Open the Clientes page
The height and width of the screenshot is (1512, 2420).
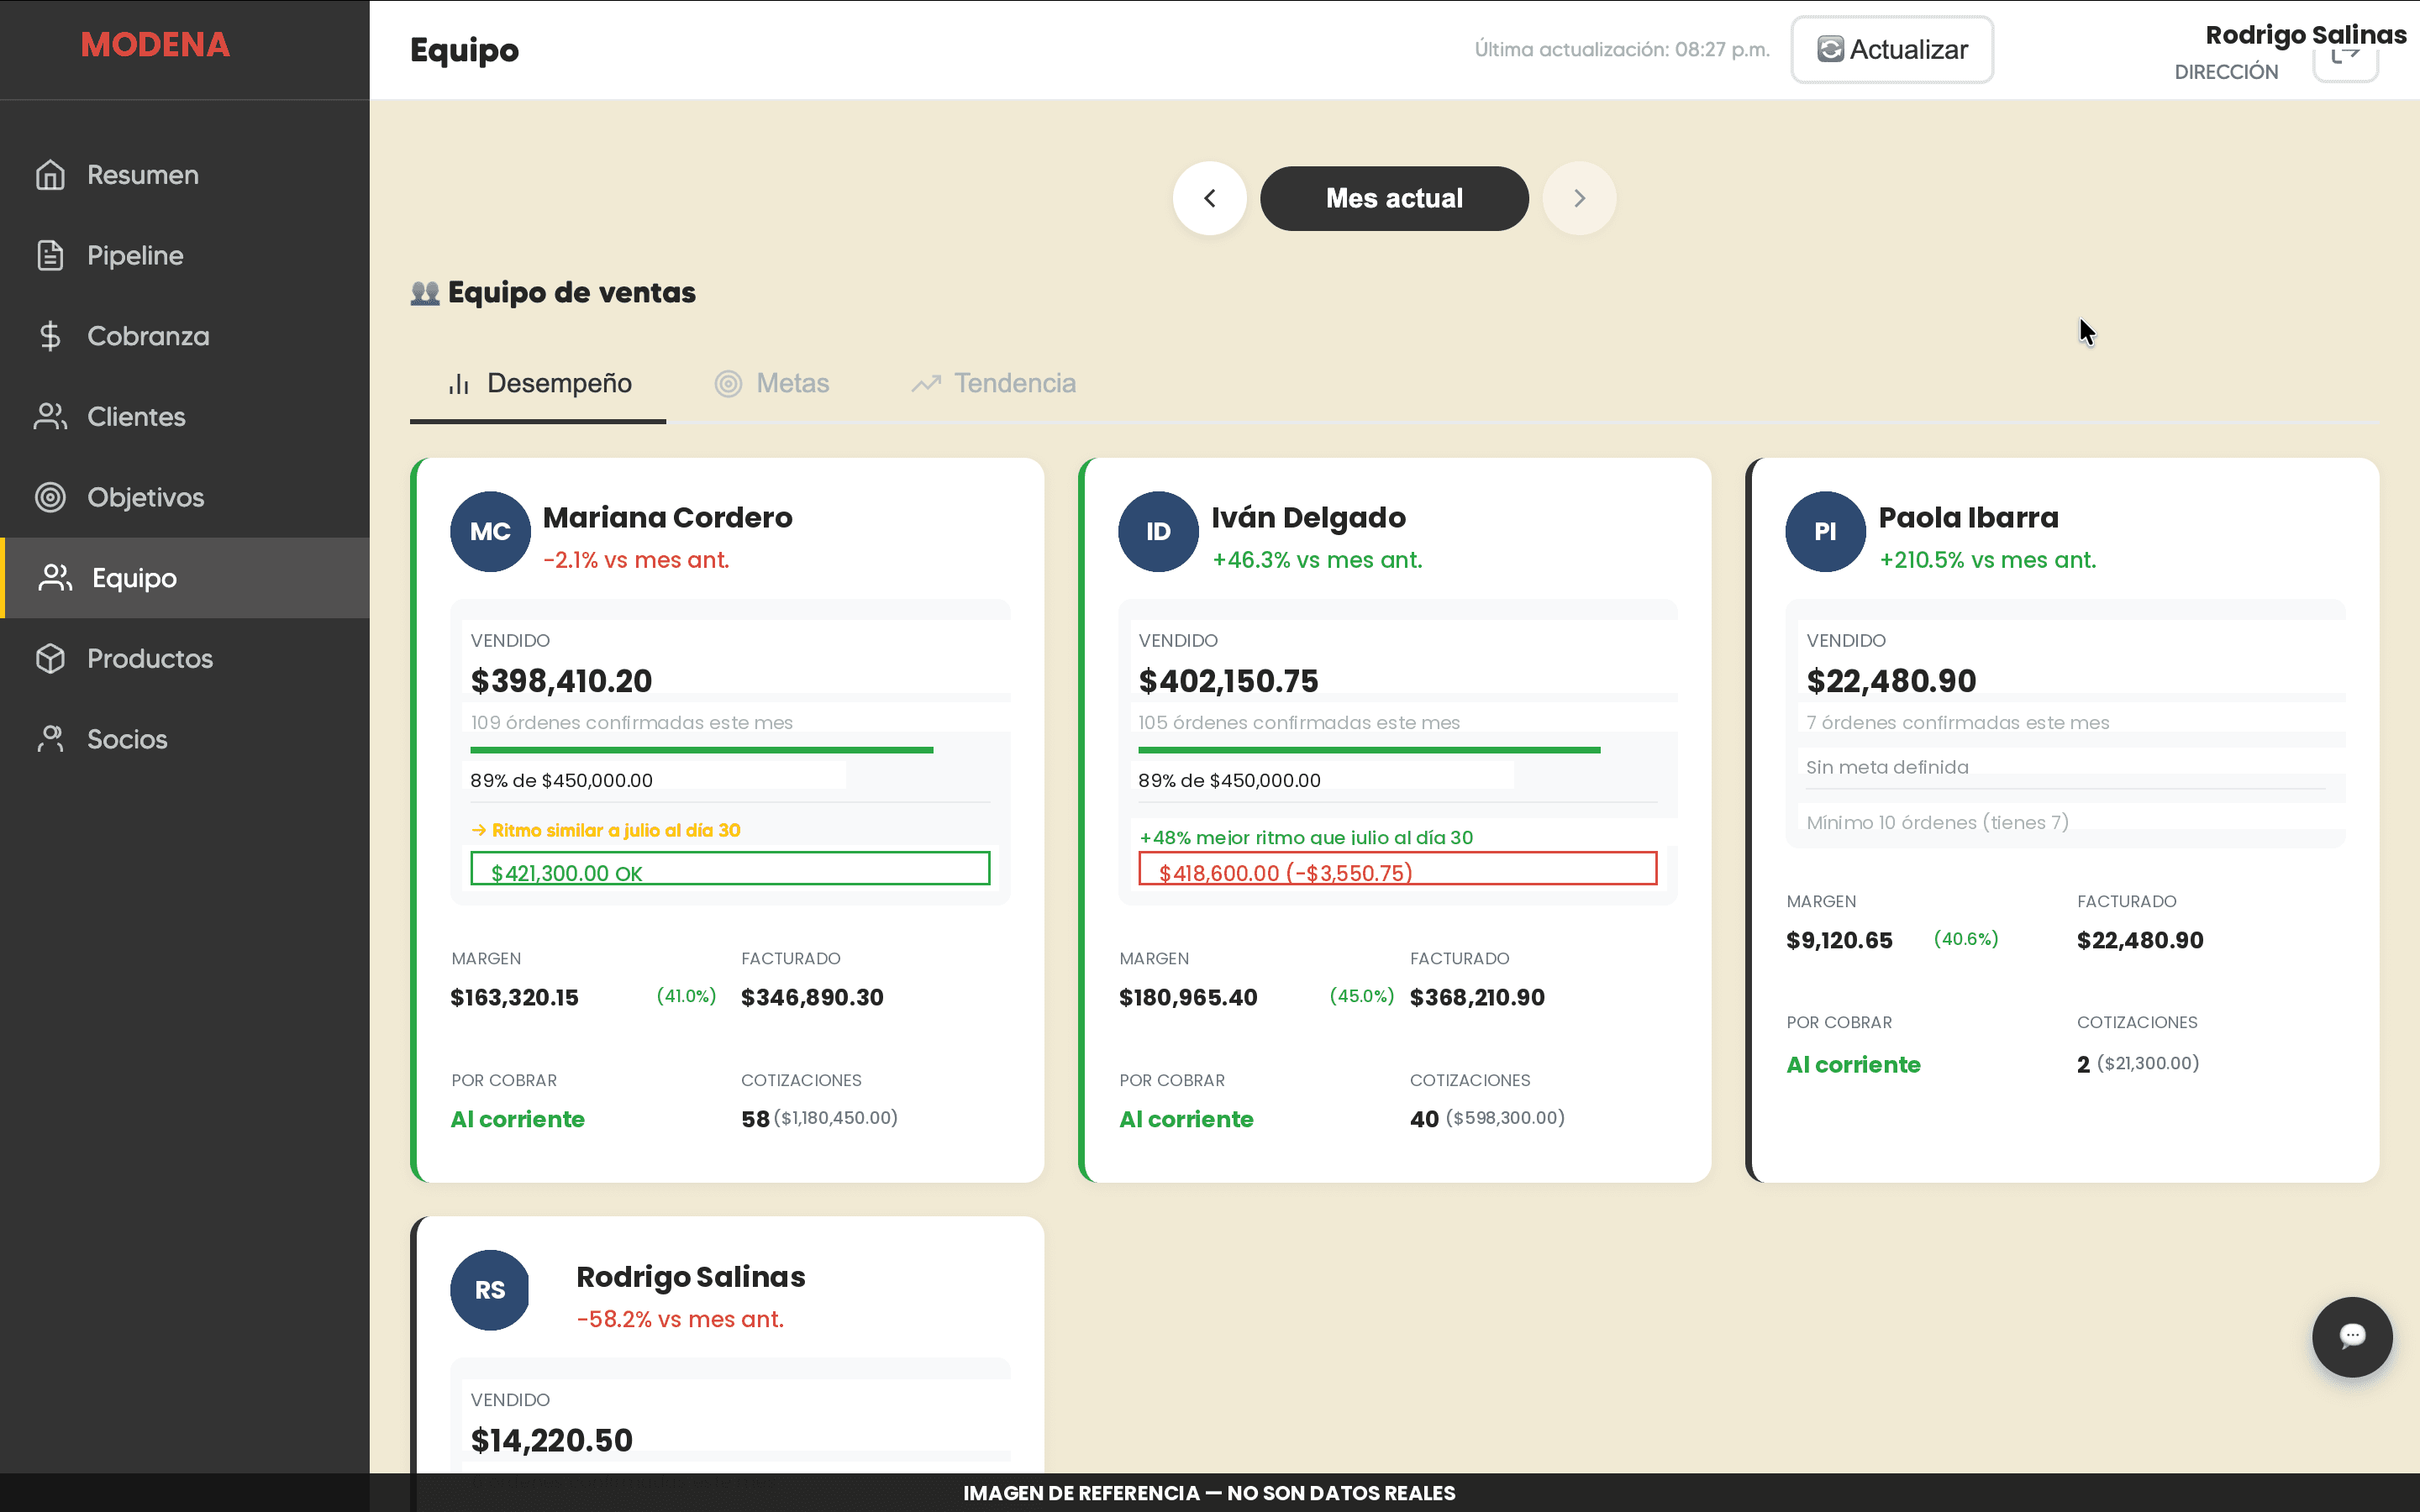pos(185,417)
